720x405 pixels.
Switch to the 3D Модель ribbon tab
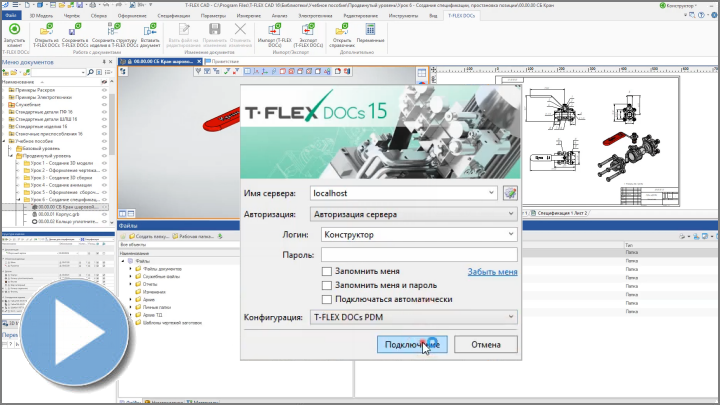[x=41, y=16]
